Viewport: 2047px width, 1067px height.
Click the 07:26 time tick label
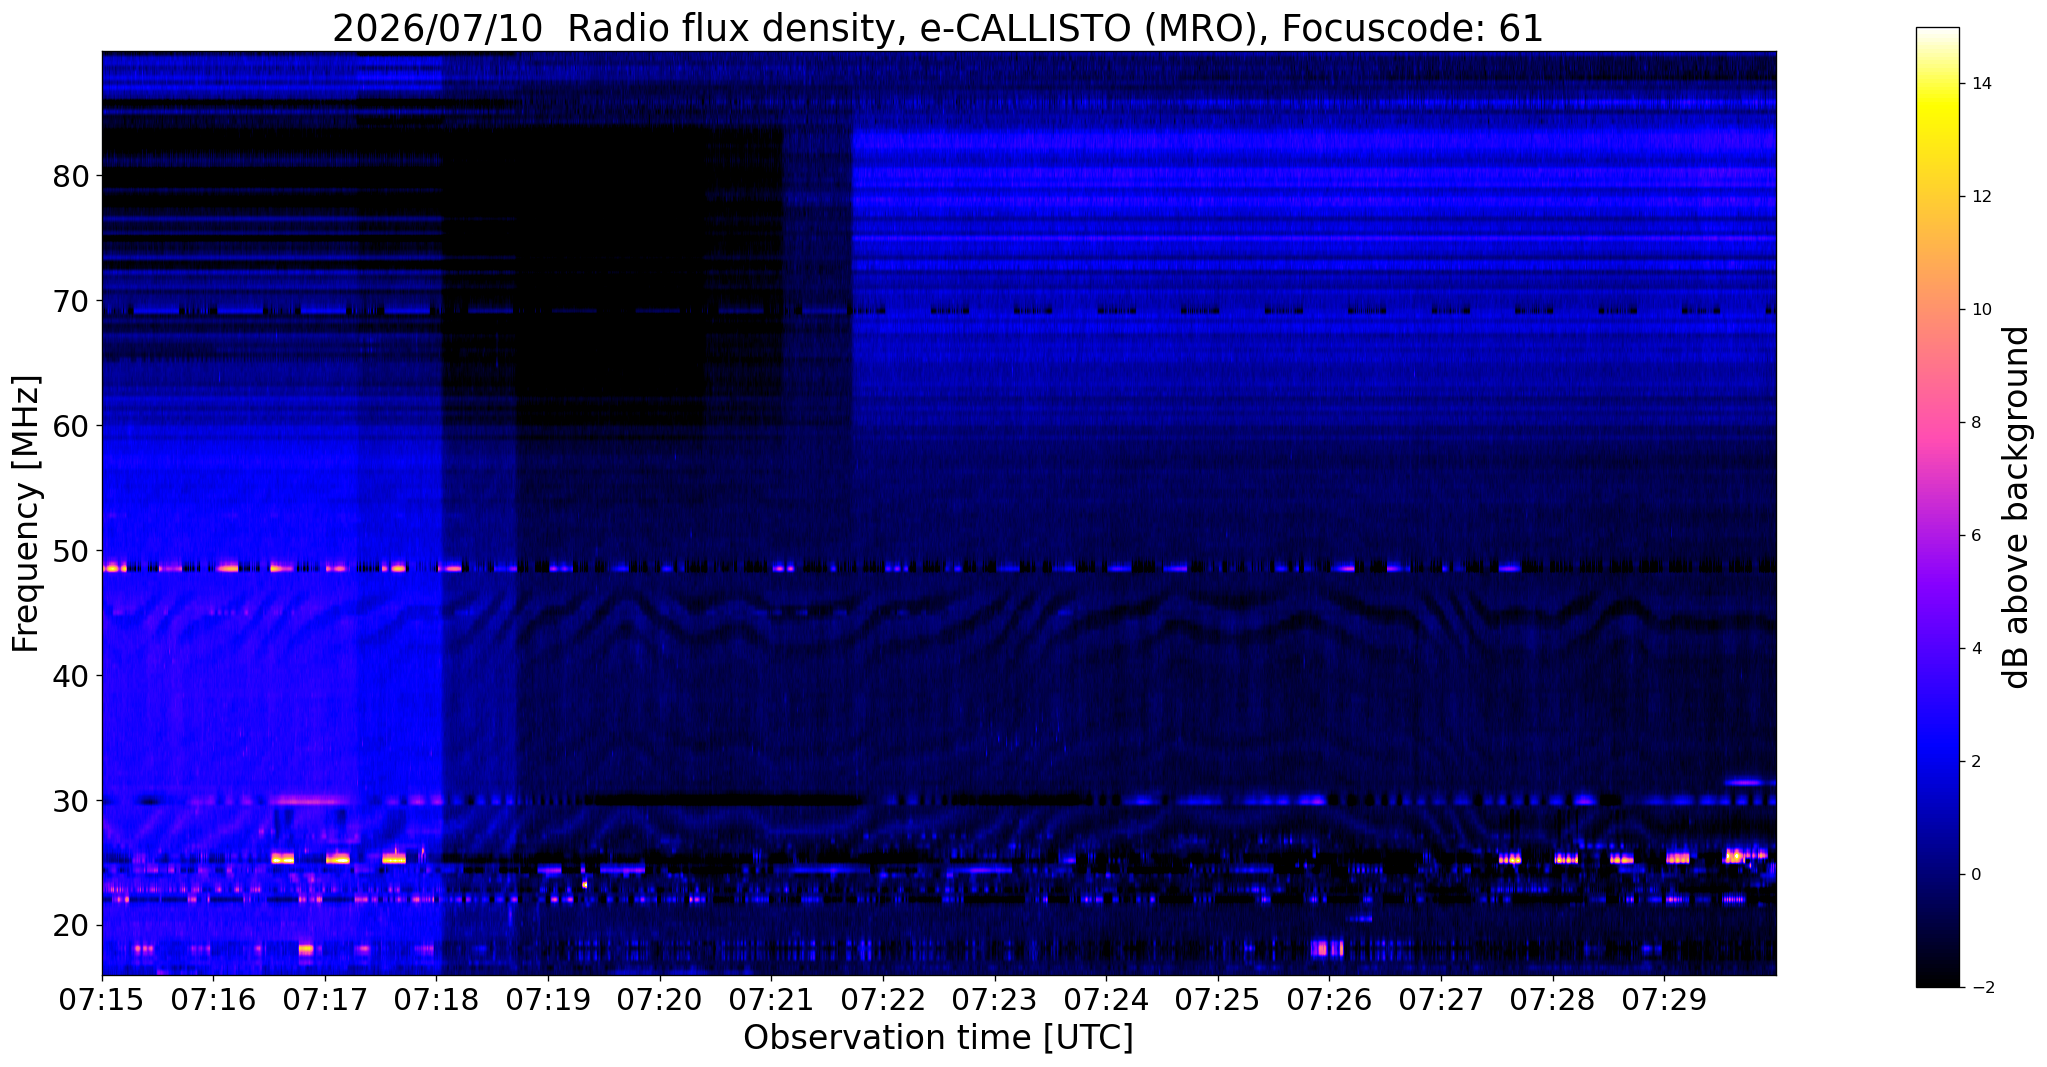pyautogui.click(x=1330, y=1000)
